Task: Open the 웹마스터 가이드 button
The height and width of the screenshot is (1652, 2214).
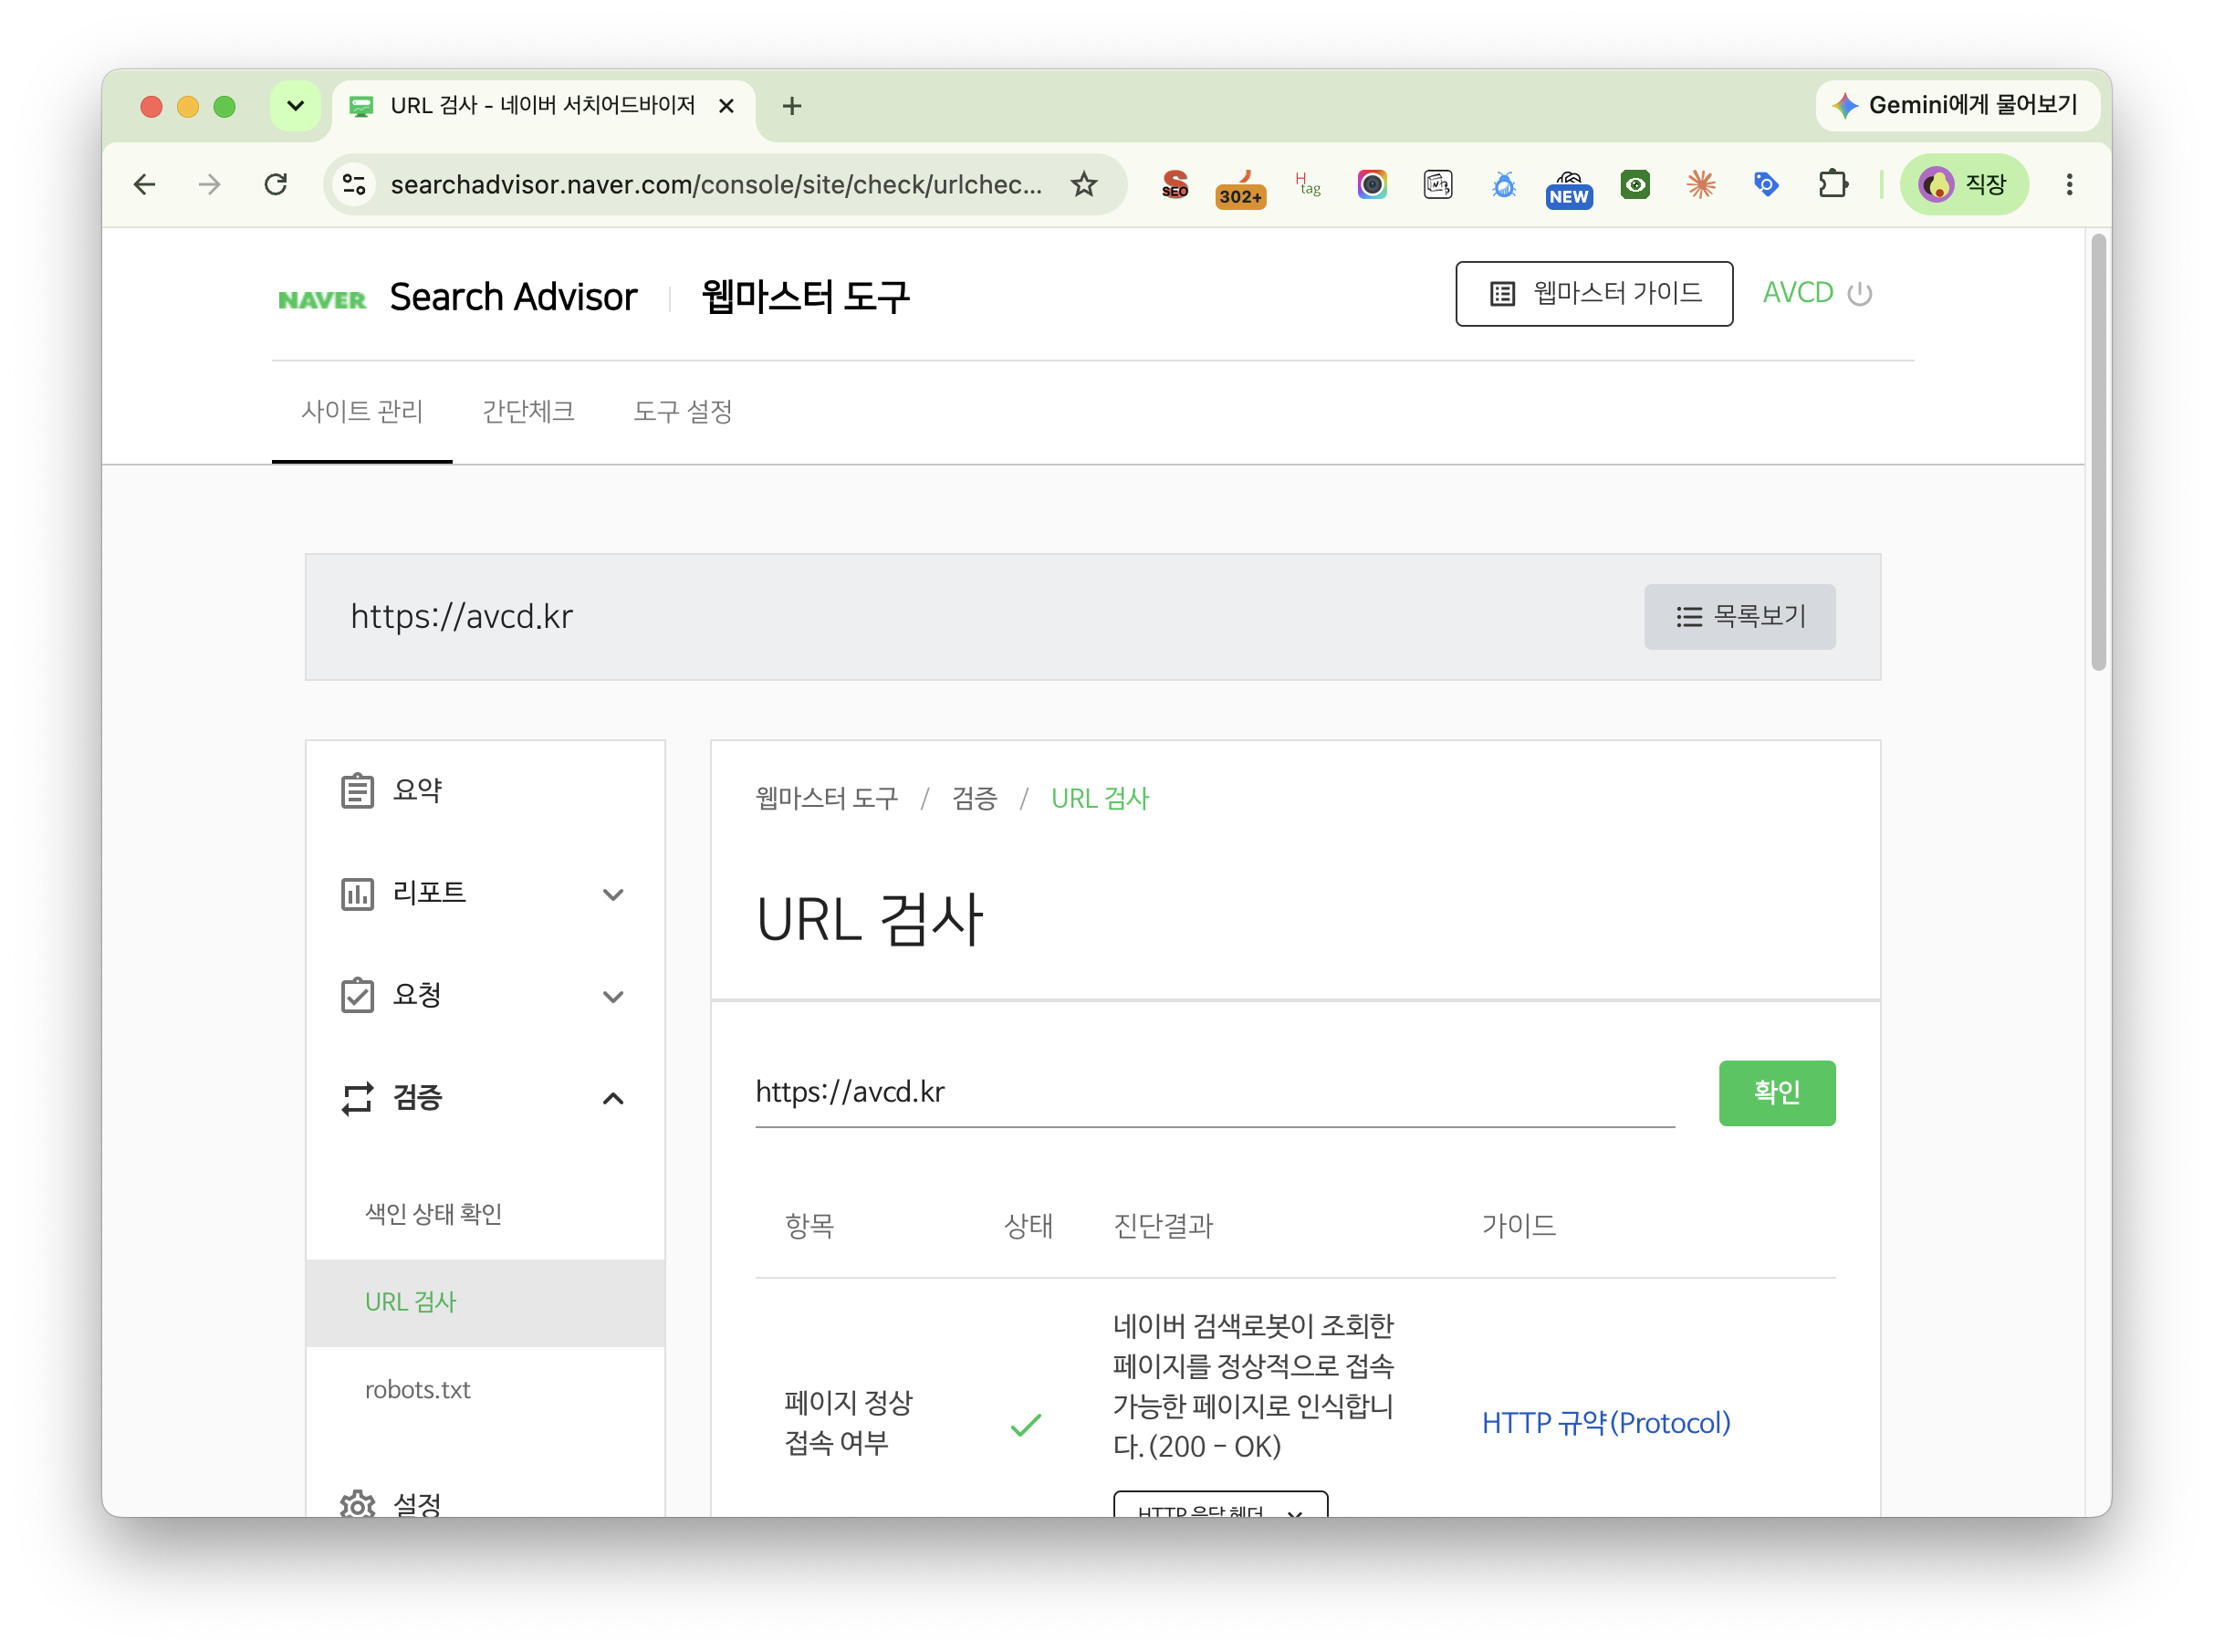Action: [x=1594, y=293]
